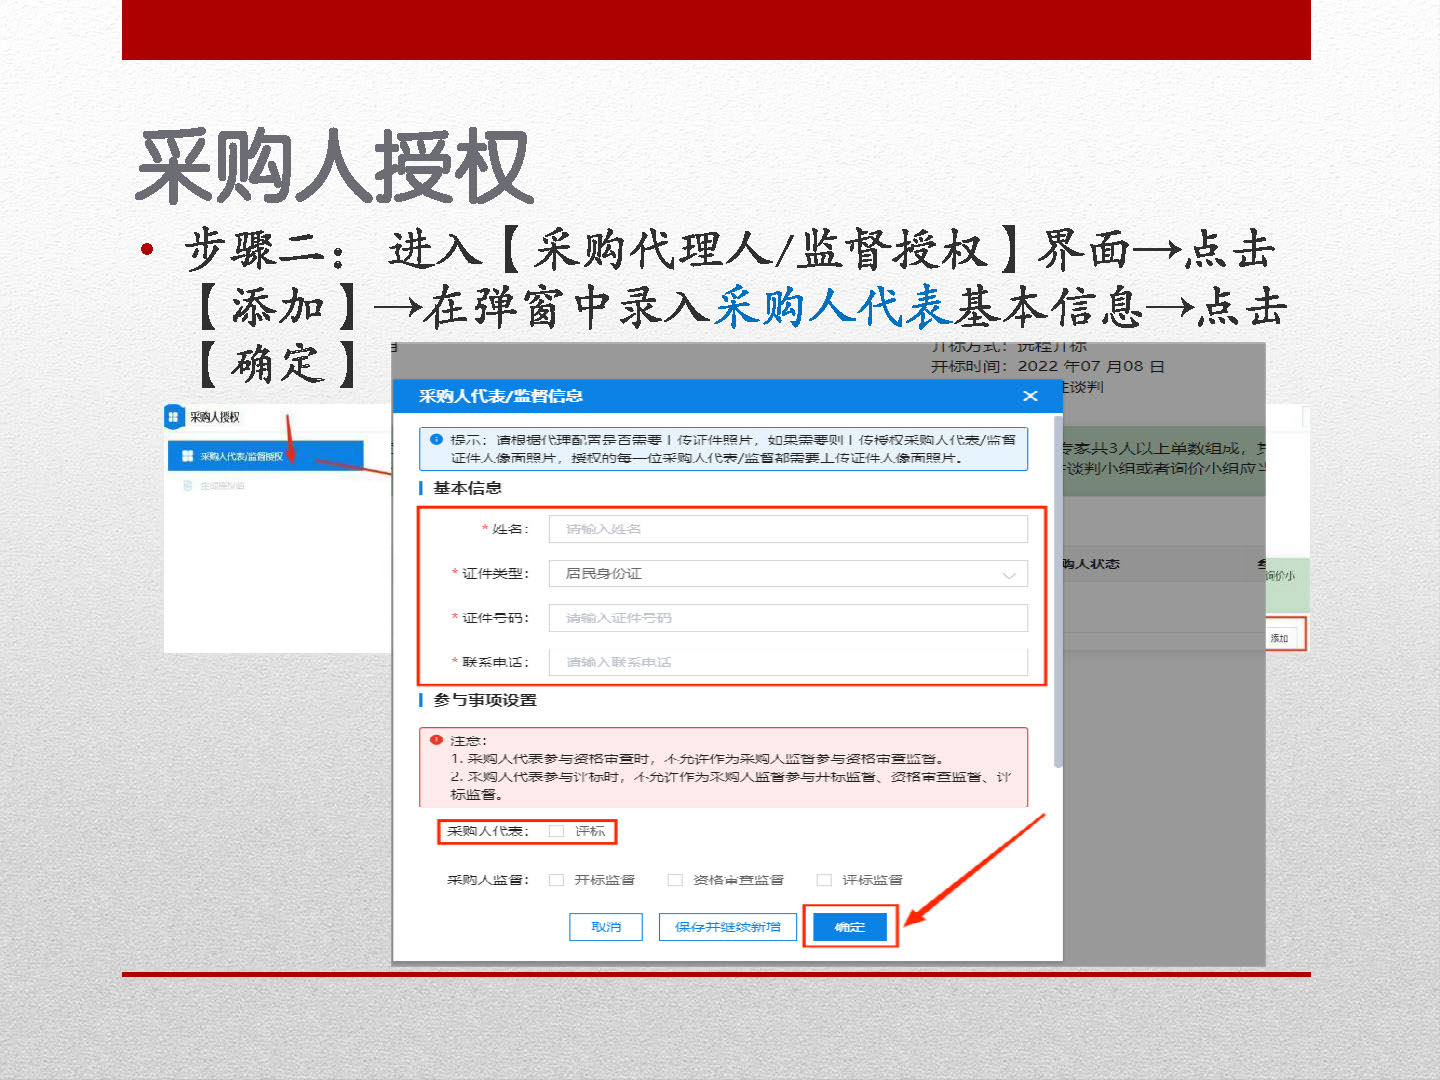Screen dimensions: 1440x1080
Task: Click the 添加 button on the right
Action: tap(1280, 637)
